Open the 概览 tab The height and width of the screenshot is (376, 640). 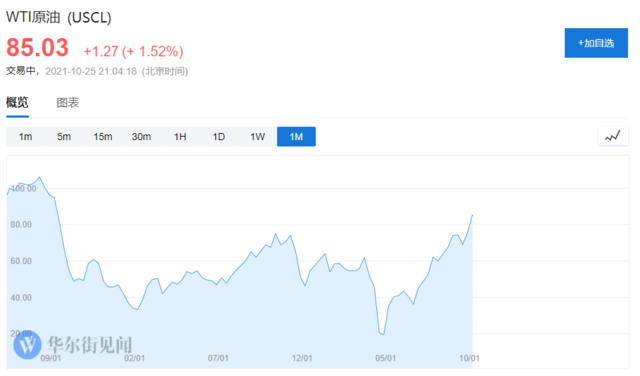pyautogui.click(x=17, y=102)
